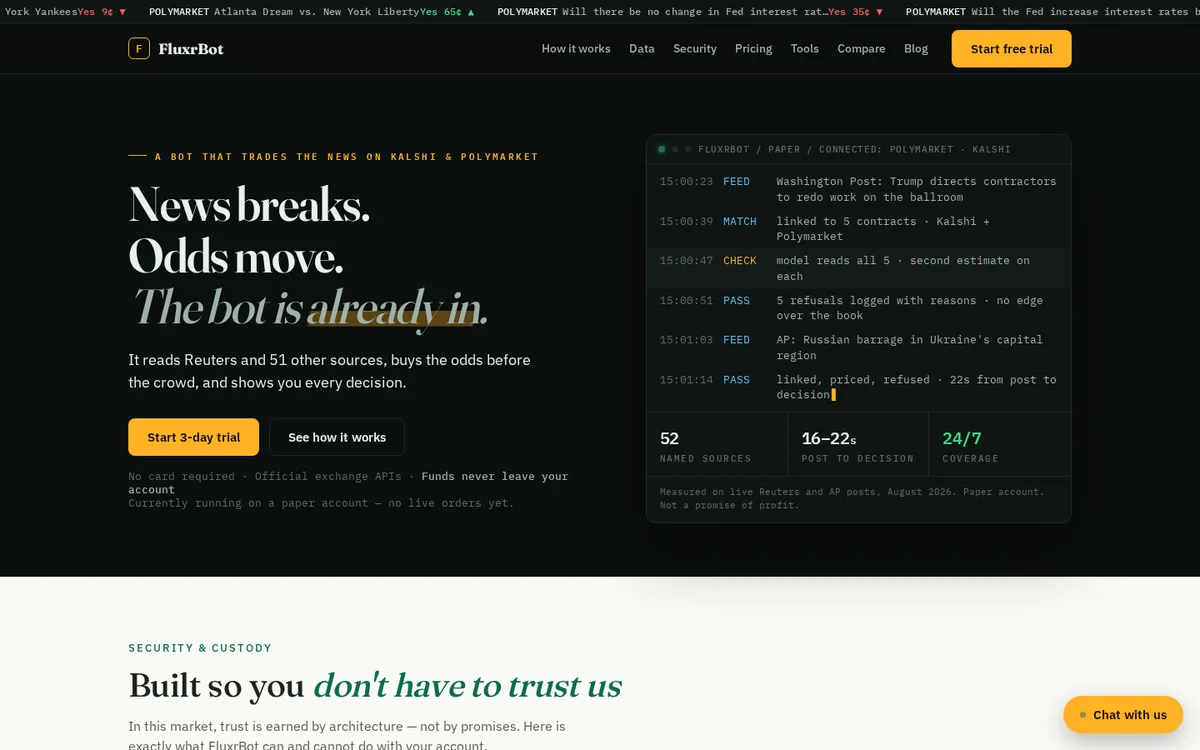Click the FluxrBot F logo icon

(x=139, y=48)
